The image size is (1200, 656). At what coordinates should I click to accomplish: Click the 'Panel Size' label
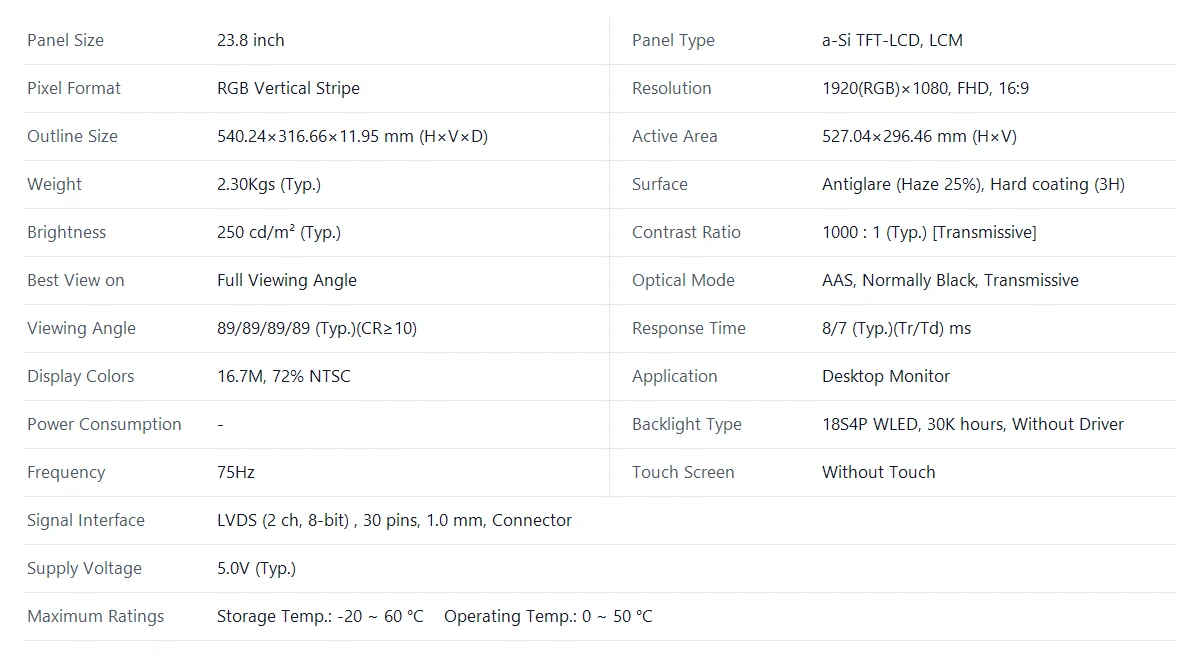pyautogui.click(x=65, y=40)
